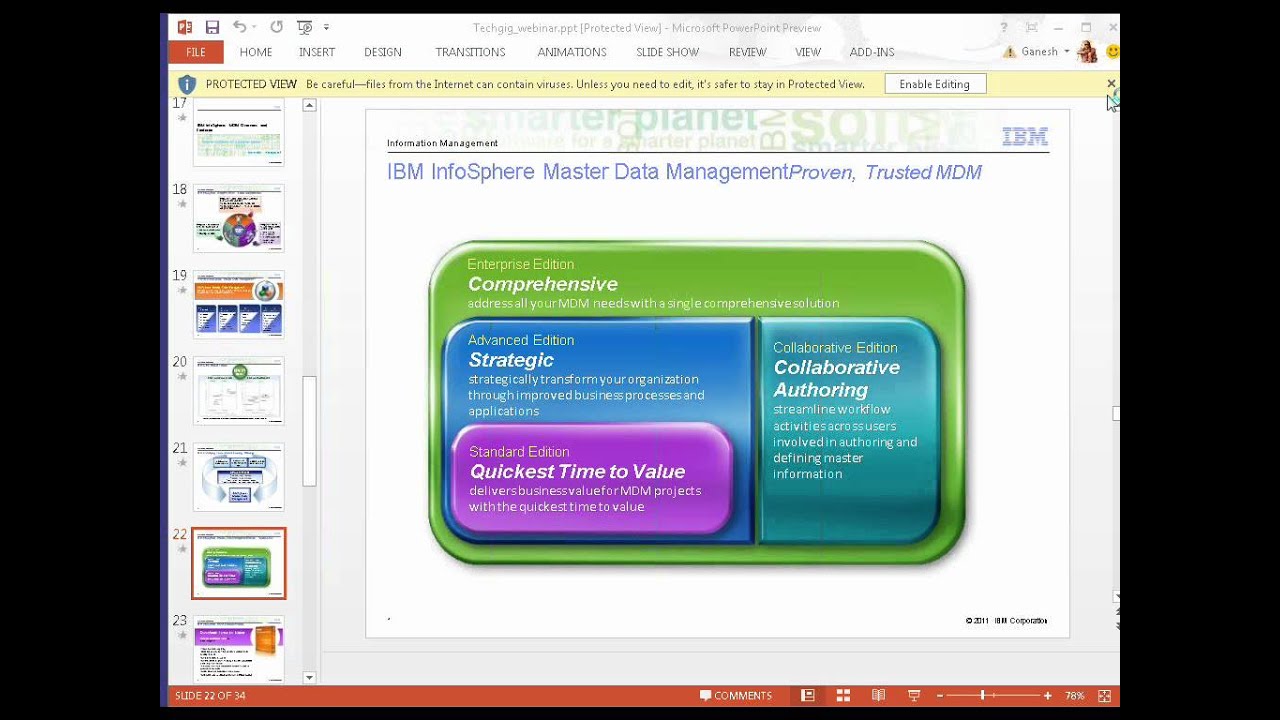1280x720 pixels.
Task: Open the ANIMATIONS ribbon tab
Action: [572, 52]
